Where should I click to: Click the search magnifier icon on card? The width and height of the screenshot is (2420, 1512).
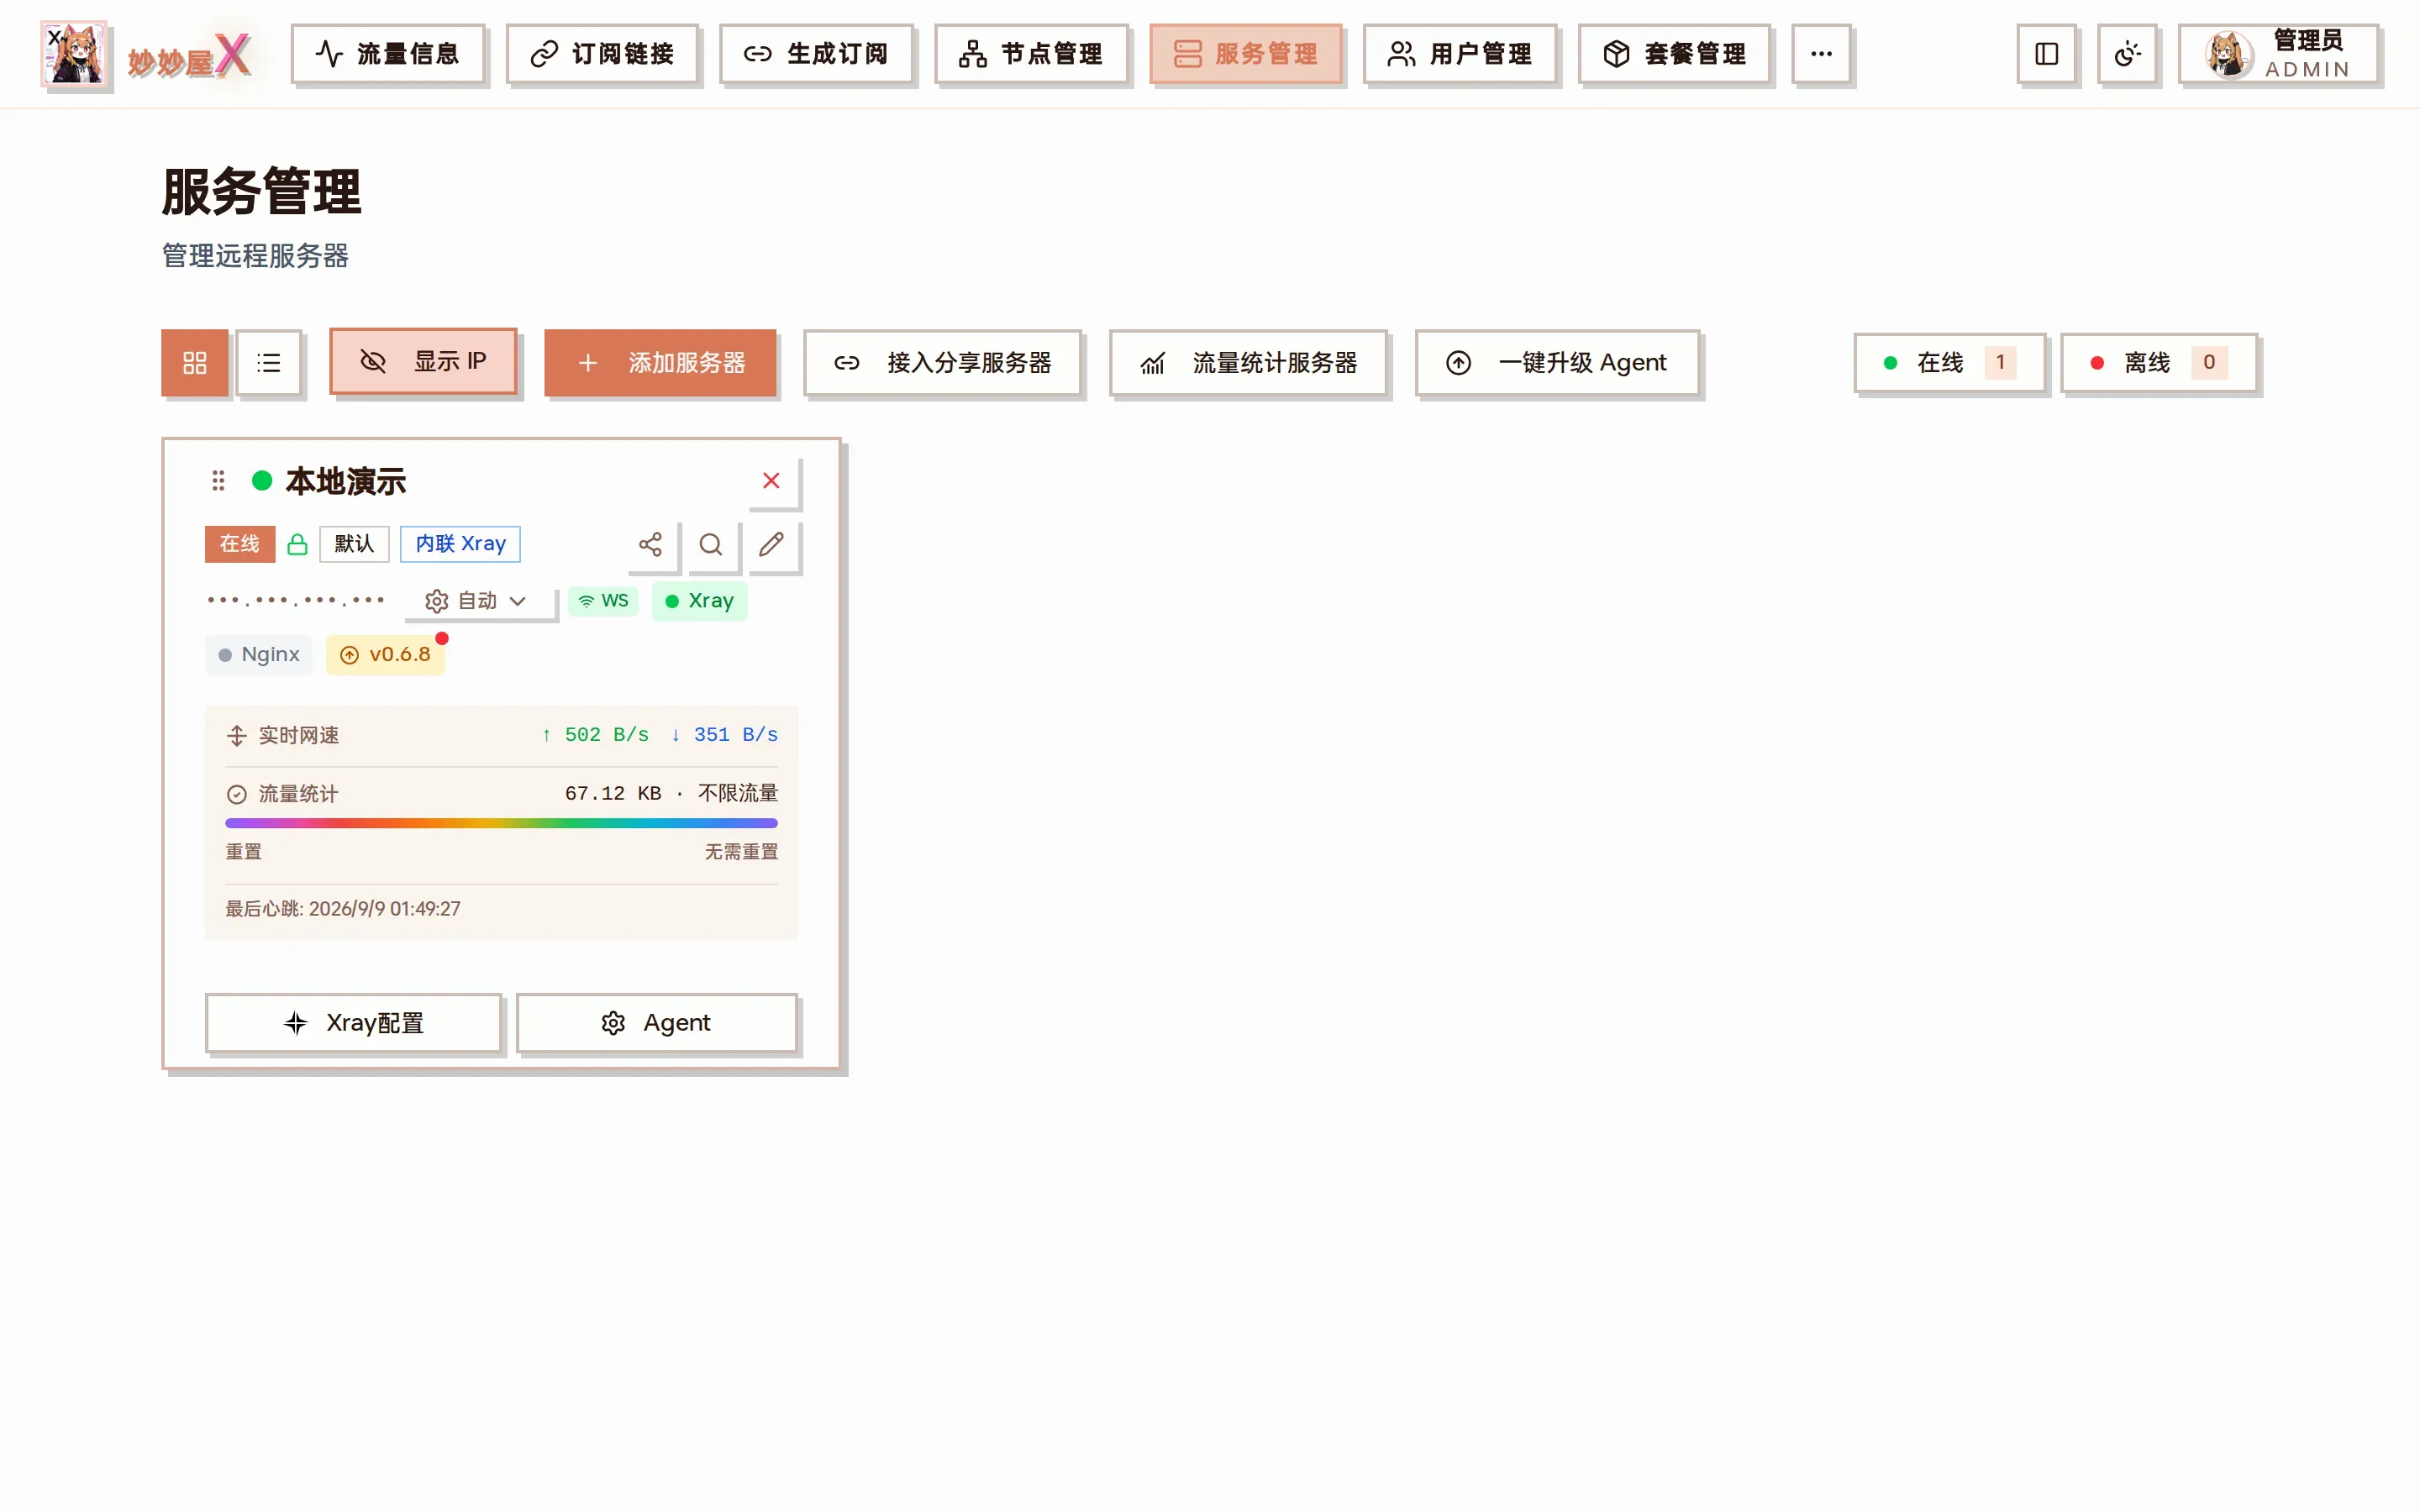711,545
